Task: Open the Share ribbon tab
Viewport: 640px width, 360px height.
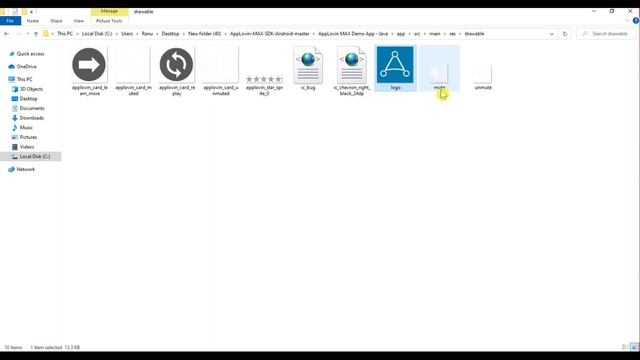Action: [x=56, y=21]
